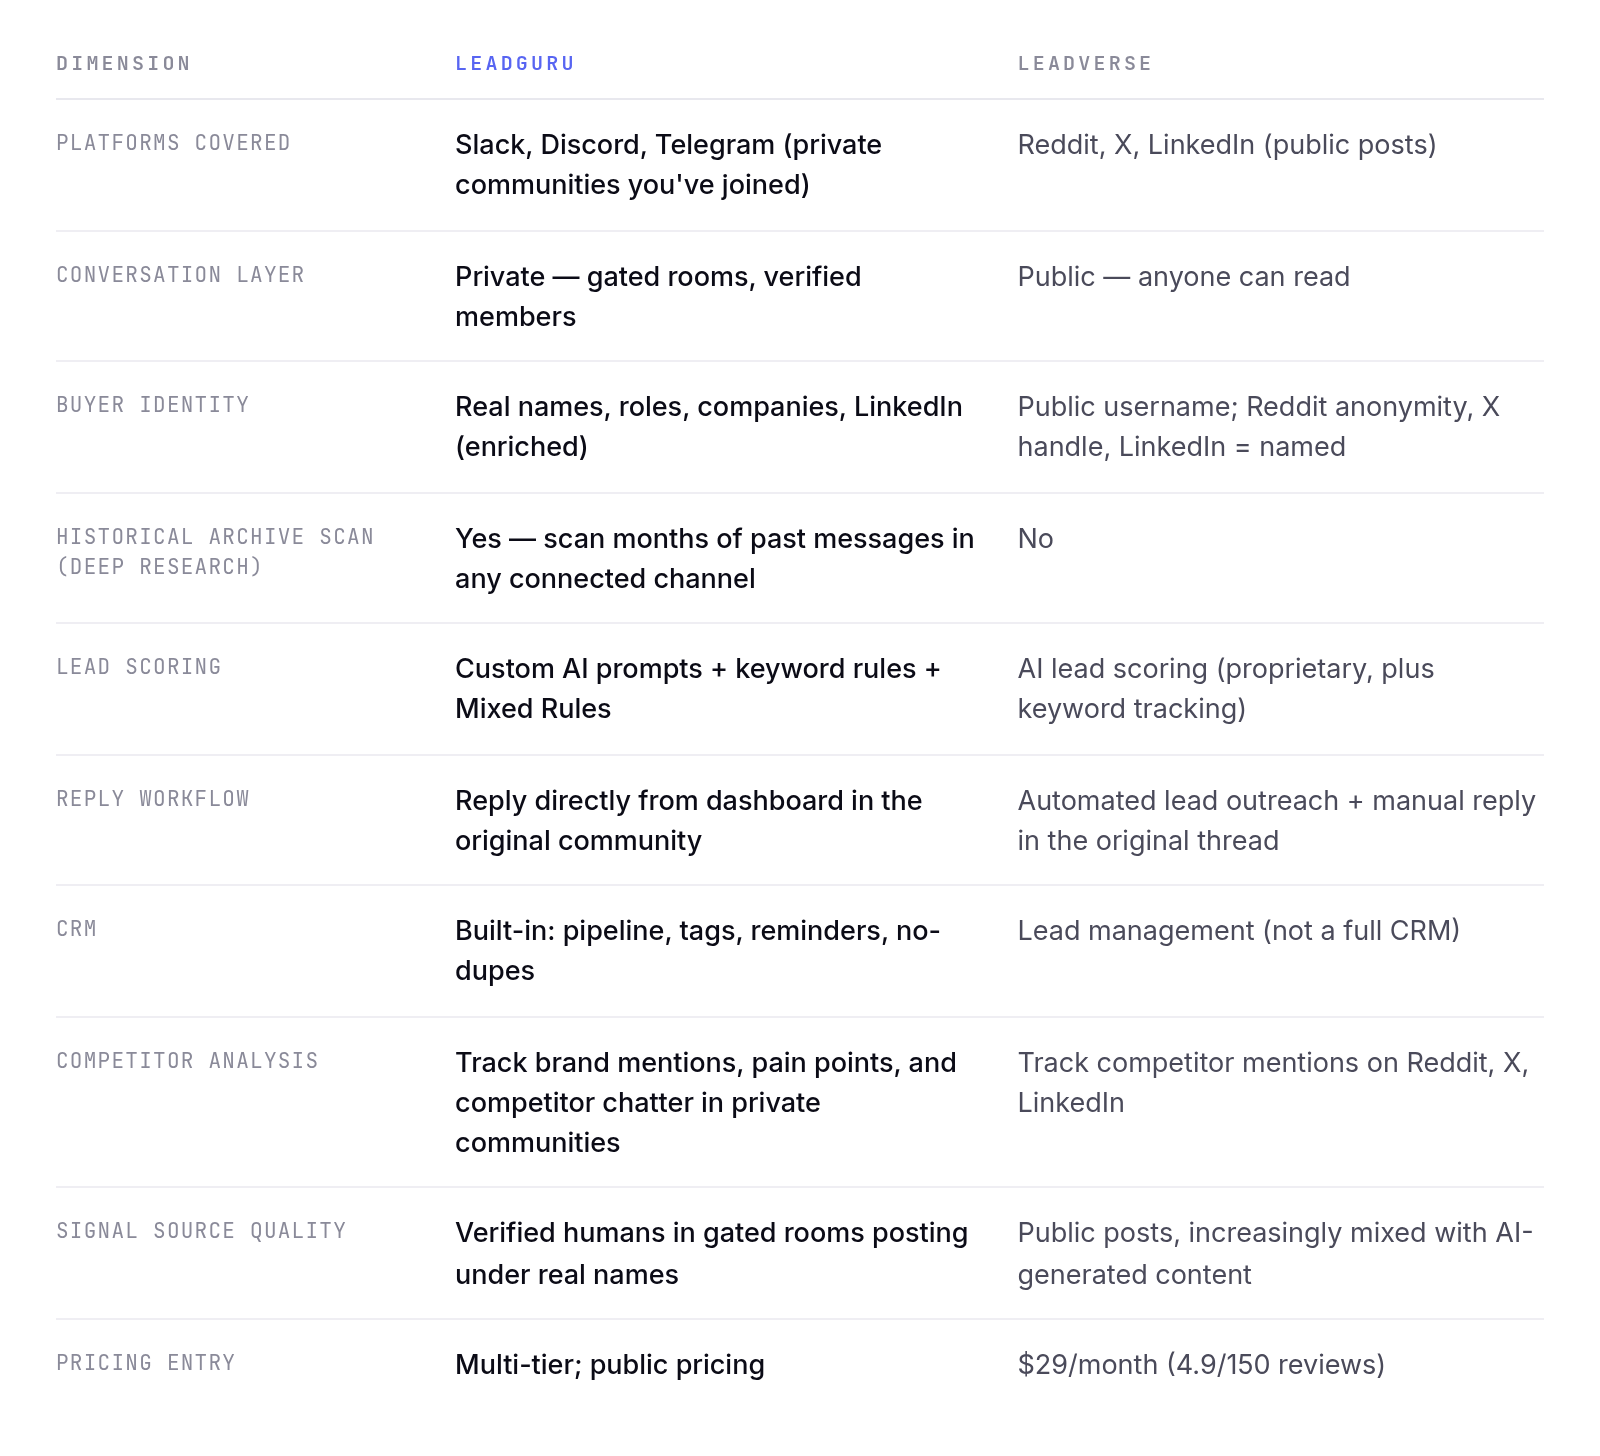Viewport: 1600px width, 1456px height.
Task: Select the Lead Scoring row label
Action: pos(138,667)
